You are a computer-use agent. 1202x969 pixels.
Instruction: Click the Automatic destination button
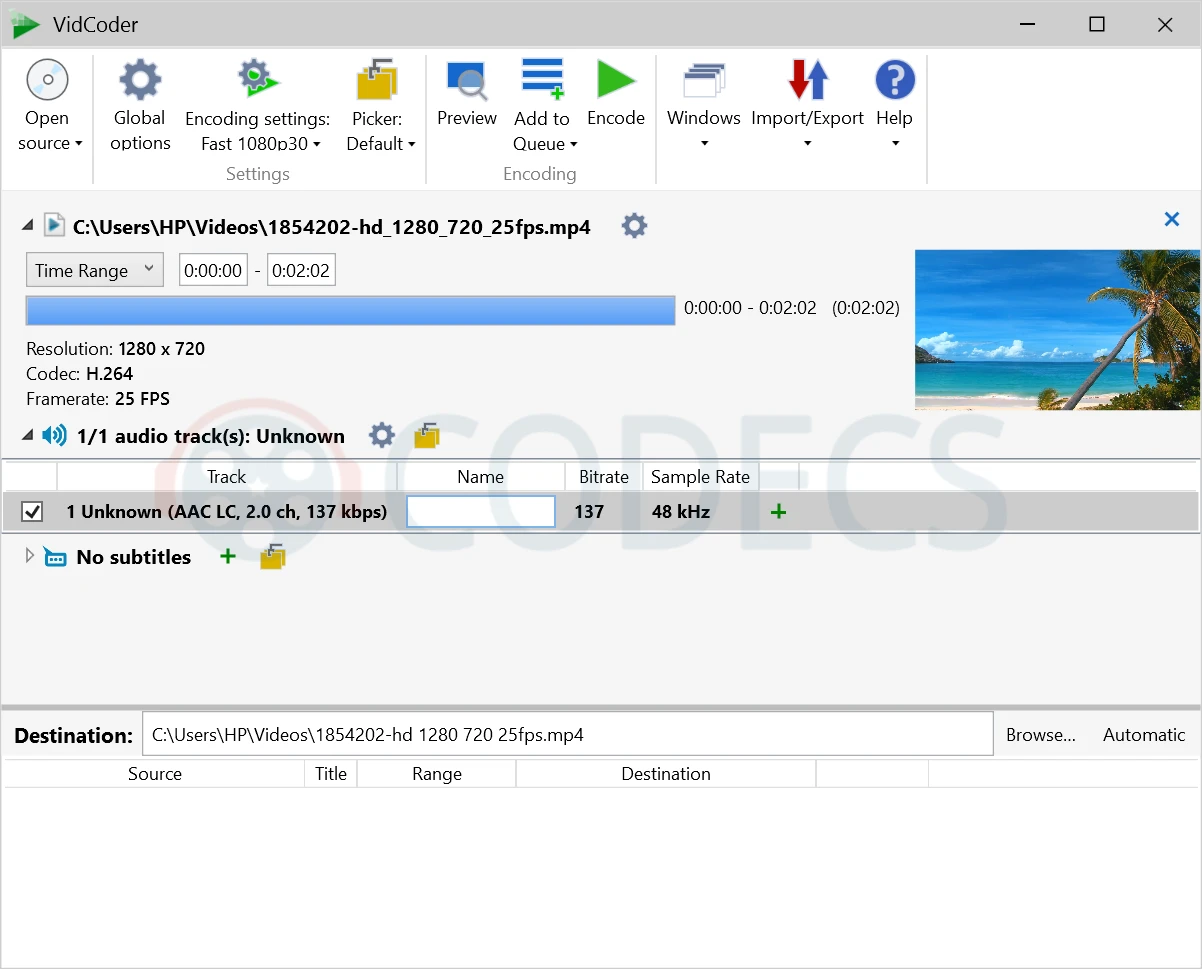pyautogui.click(x=1143, y=734)
